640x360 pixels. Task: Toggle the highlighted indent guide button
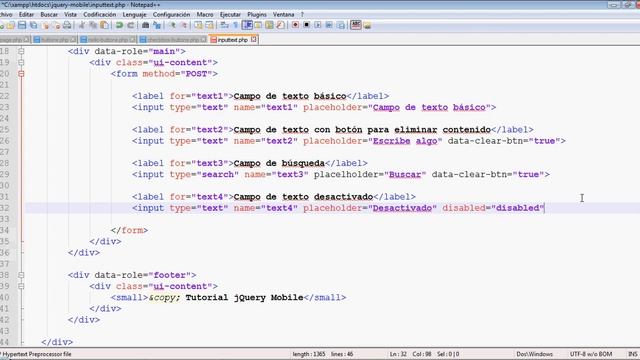click(x=247, y=25)
